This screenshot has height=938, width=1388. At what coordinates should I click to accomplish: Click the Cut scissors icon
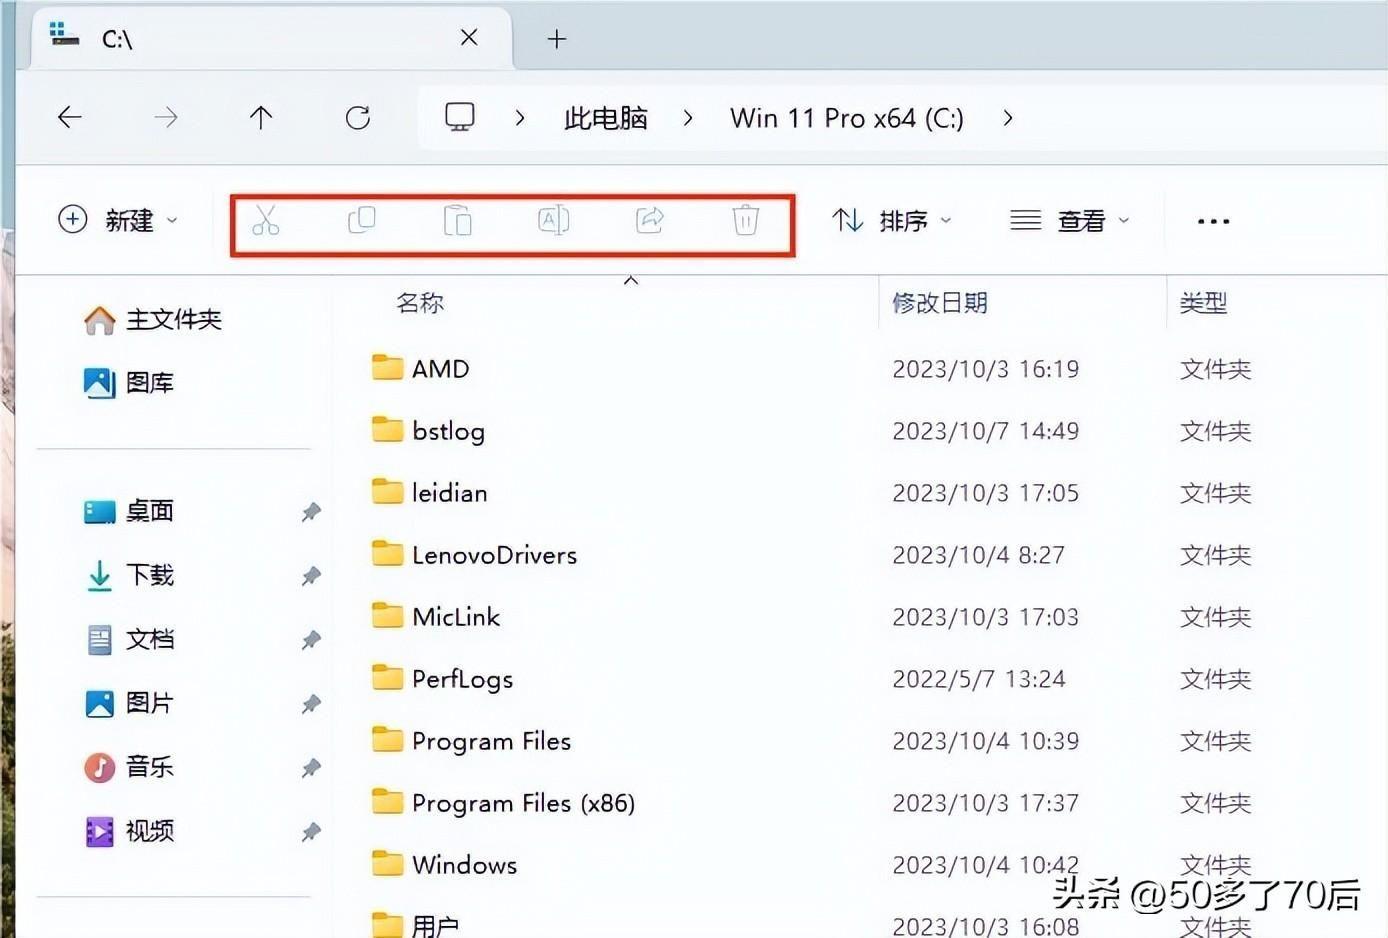pyautogui.click(x=265, y=220)
